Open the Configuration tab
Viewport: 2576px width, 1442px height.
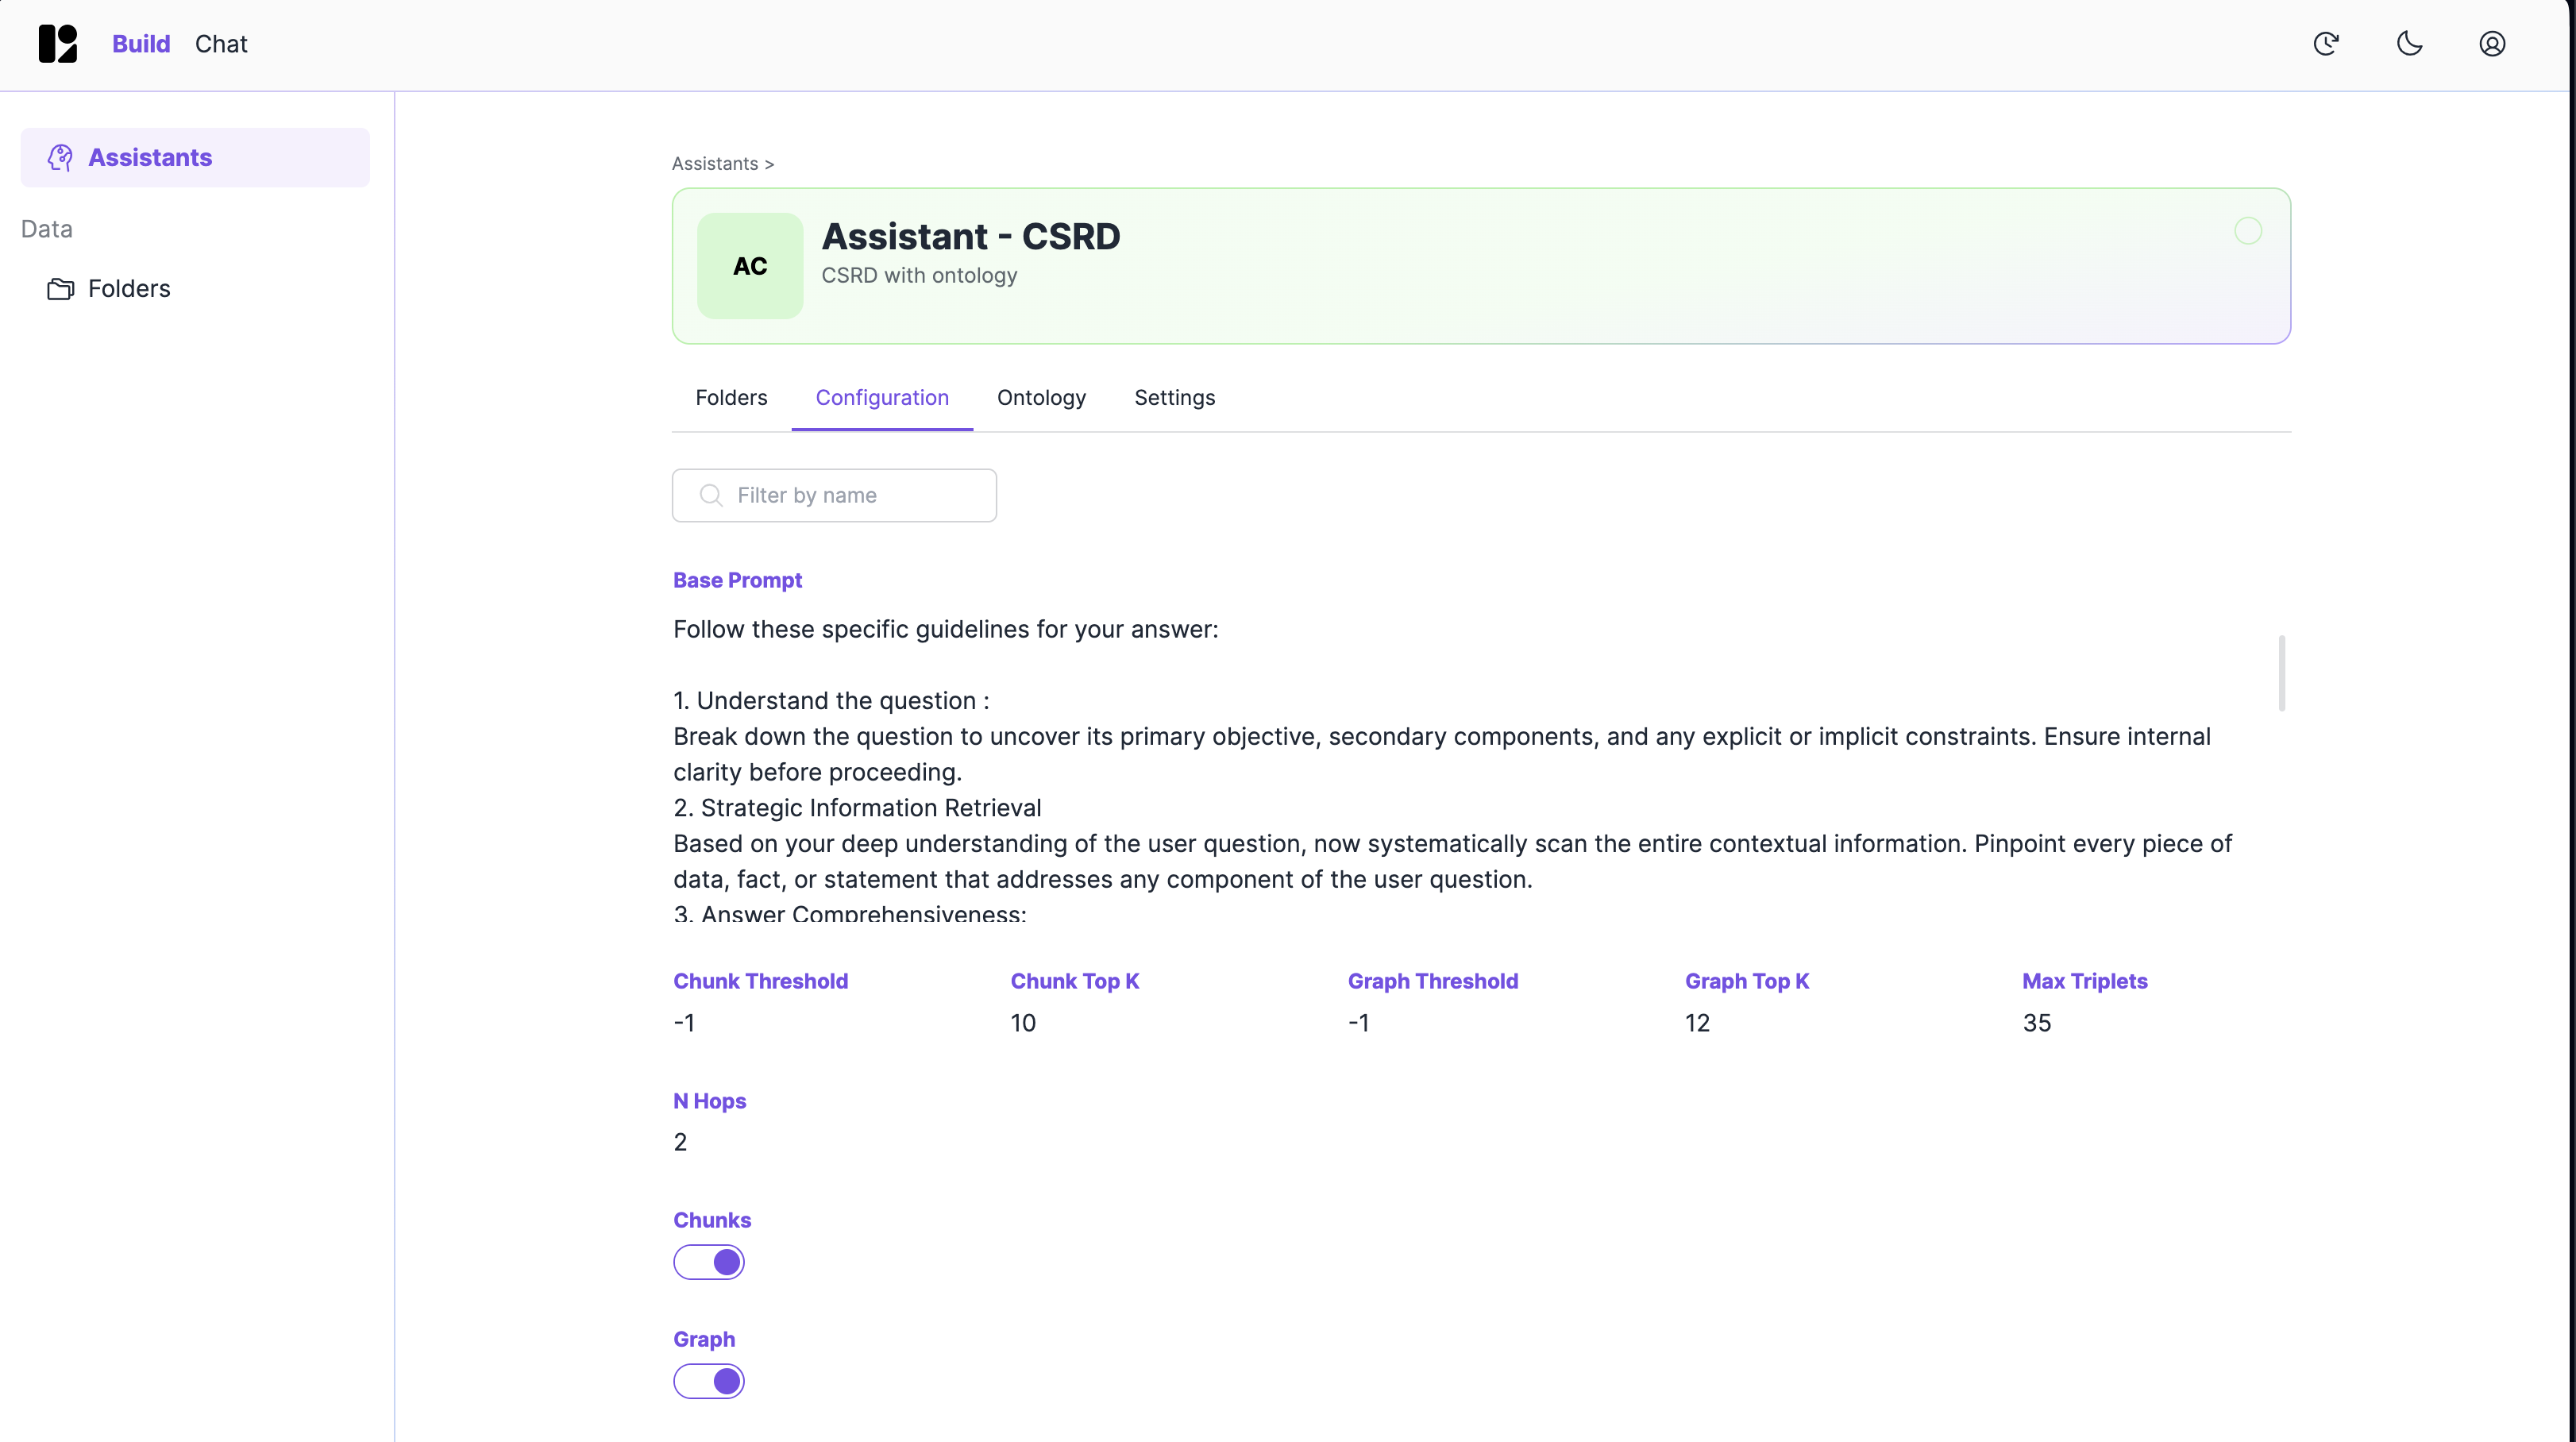(x=882, y=398)
